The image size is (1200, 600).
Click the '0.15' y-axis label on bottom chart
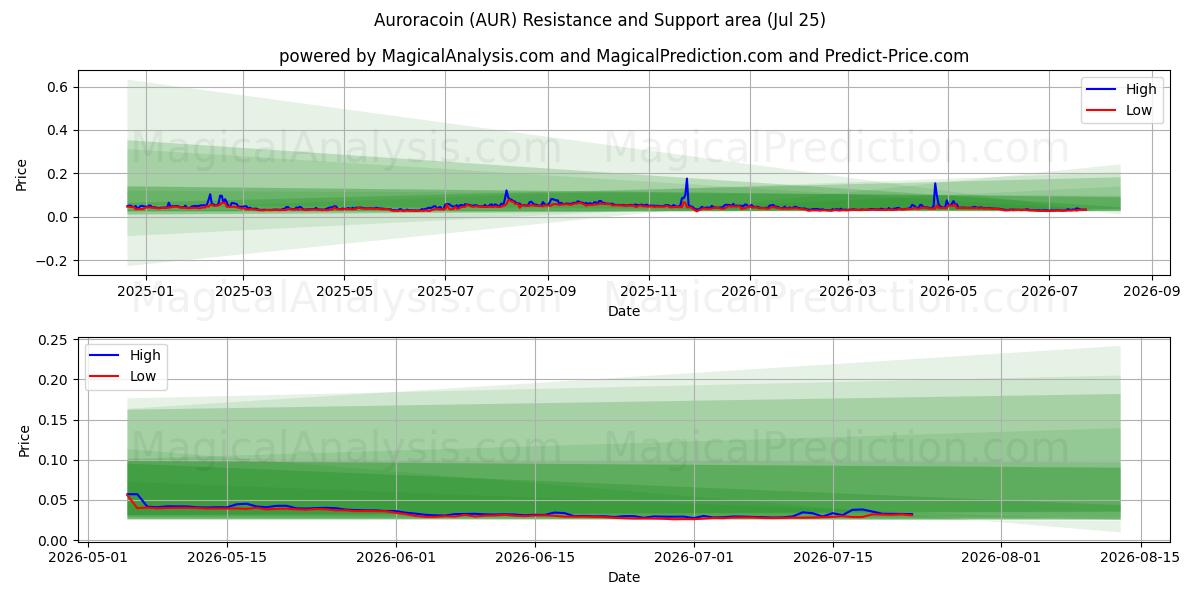point(53,420)
